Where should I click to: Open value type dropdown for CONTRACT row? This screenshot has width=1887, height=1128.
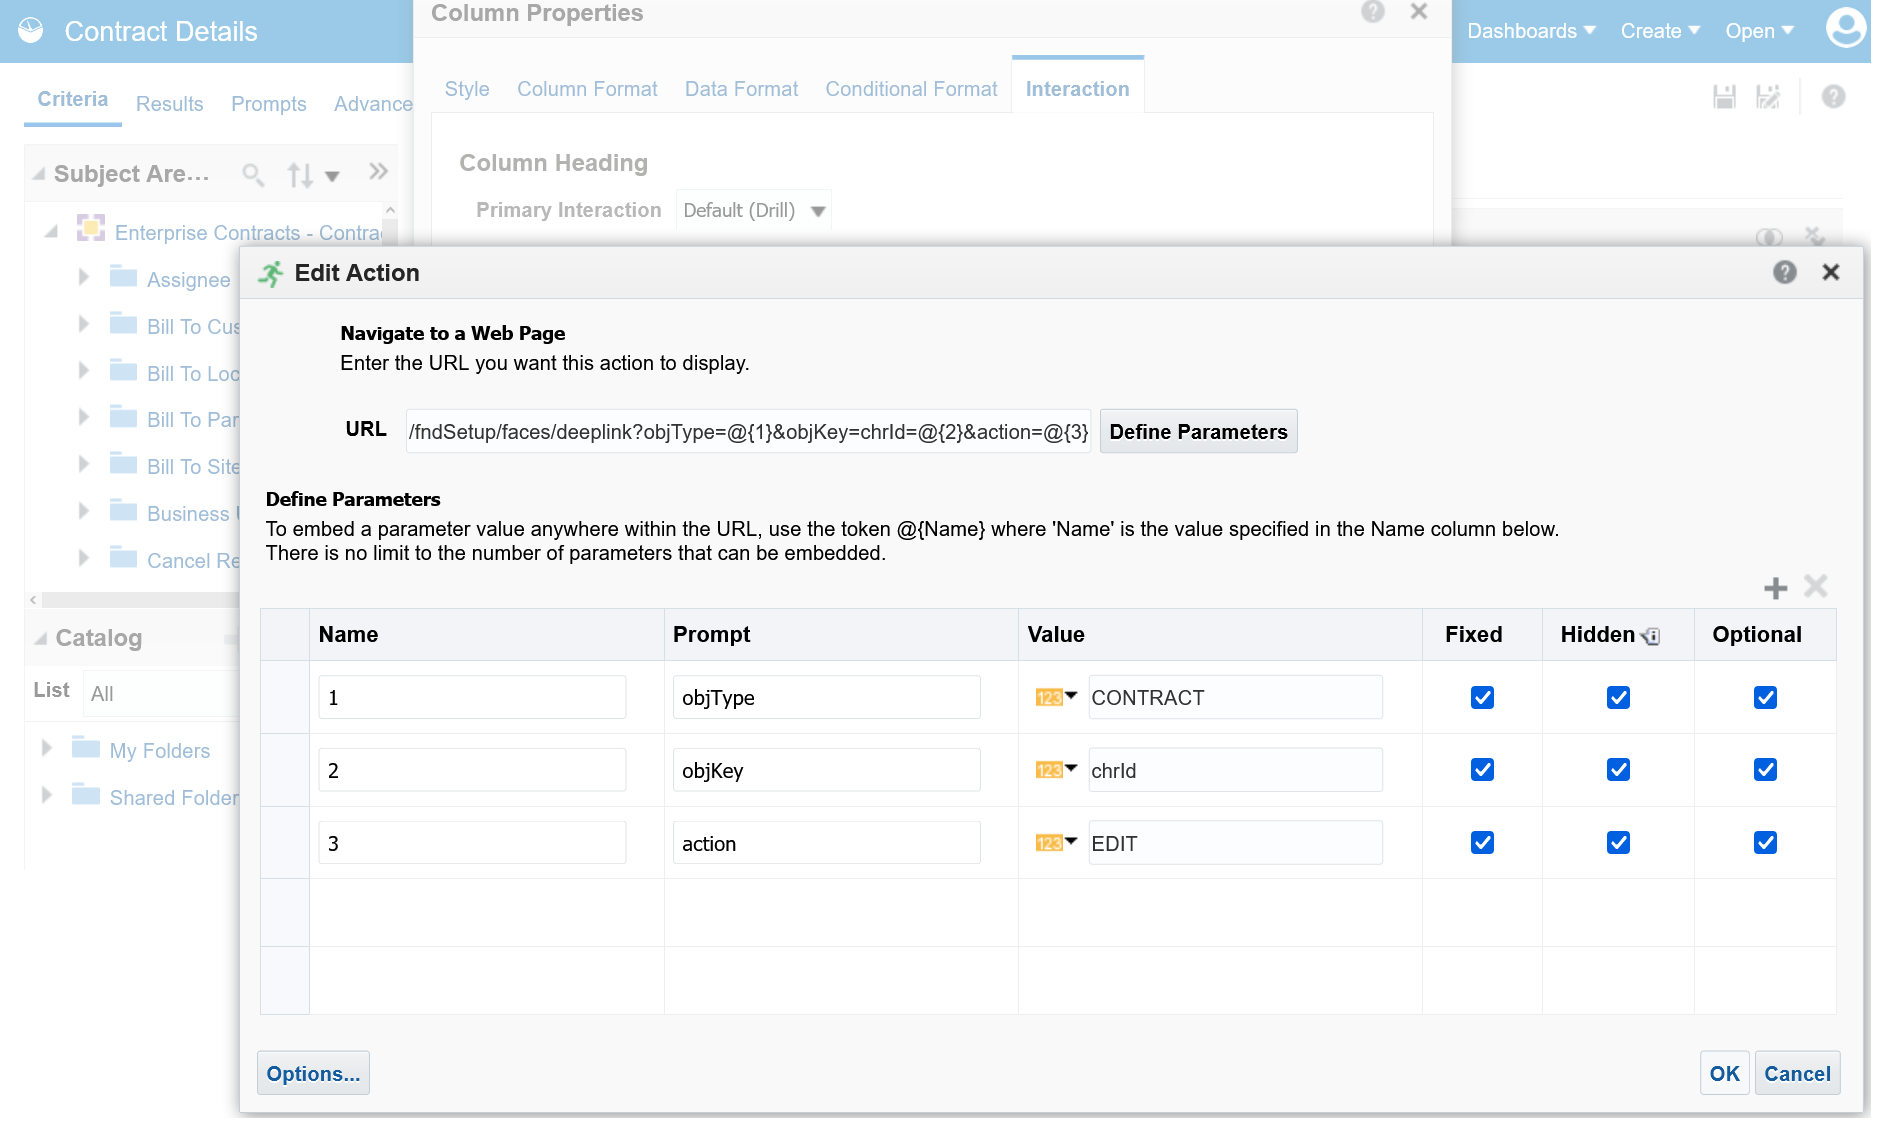(1056, 697)
